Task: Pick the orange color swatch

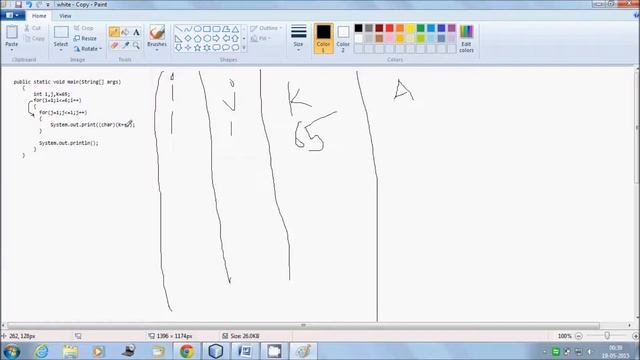Action: 400,28
